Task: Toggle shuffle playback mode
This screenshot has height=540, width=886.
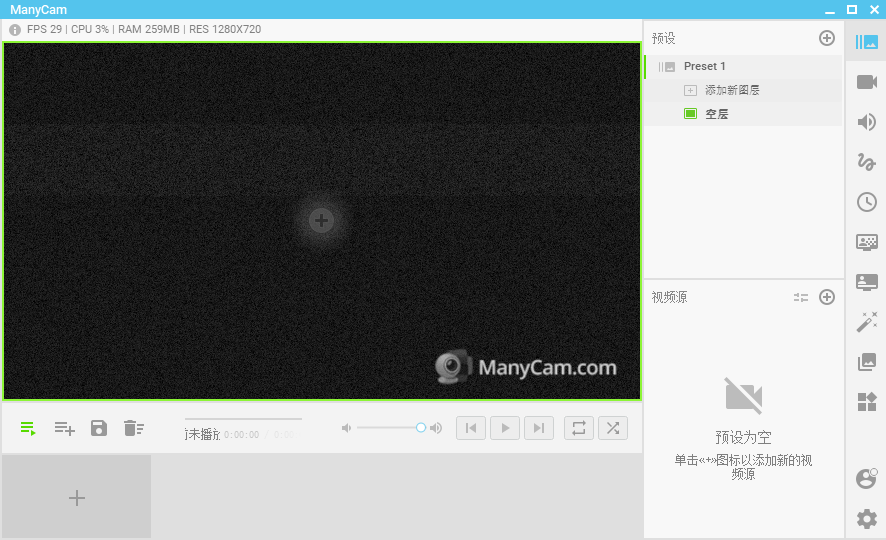Action: tap(613, 428)
